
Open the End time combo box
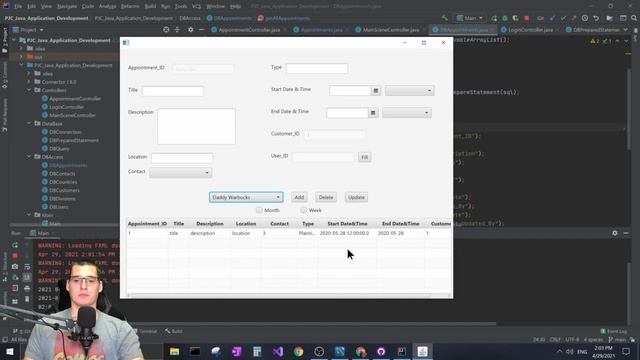(407, 113)
